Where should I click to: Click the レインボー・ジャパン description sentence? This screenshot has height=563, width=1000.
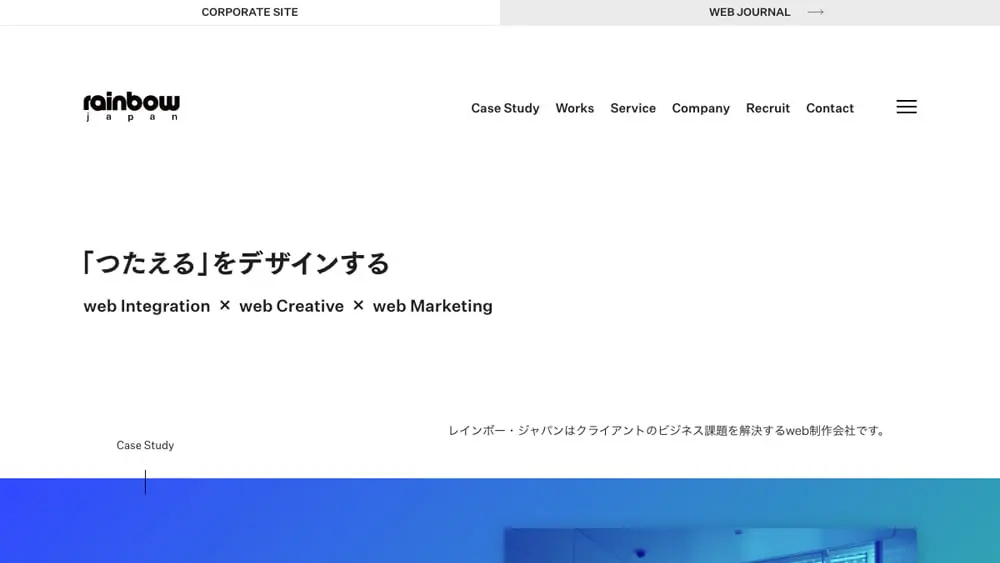668,430
